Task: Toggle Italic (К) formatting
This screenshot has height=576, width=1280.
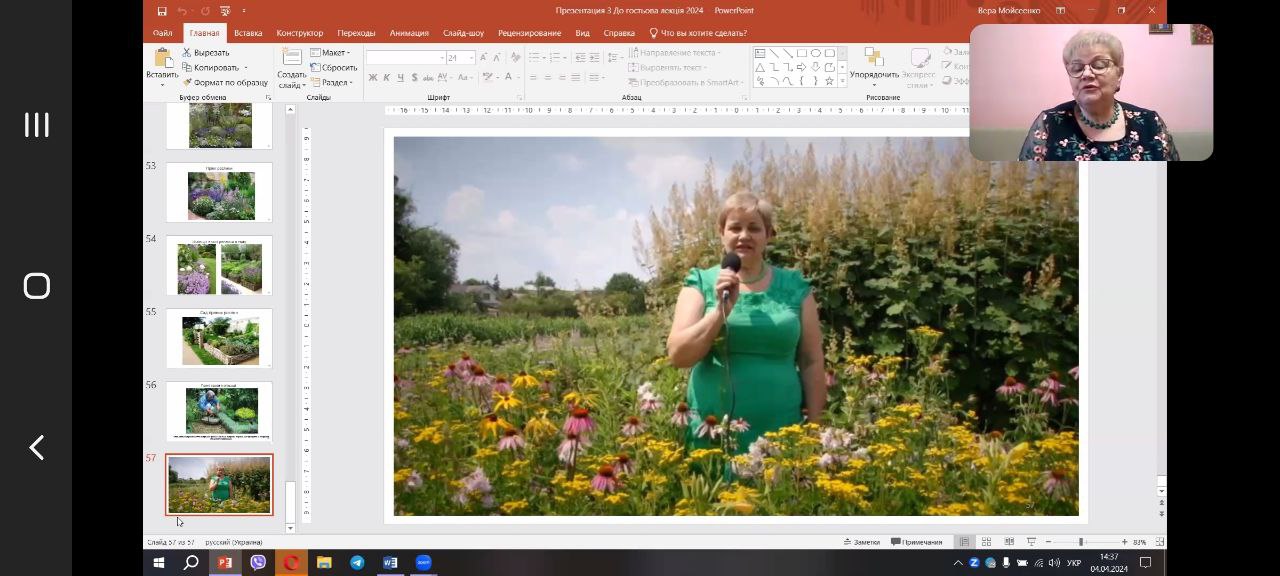Action: pos(387,77)
